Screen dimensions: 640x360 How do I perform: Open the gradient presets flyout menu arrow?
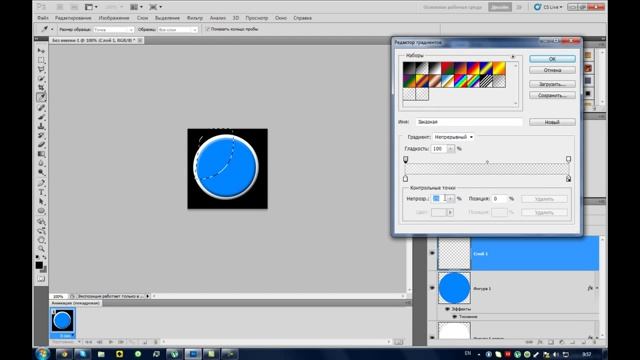(x=513, y=56)
